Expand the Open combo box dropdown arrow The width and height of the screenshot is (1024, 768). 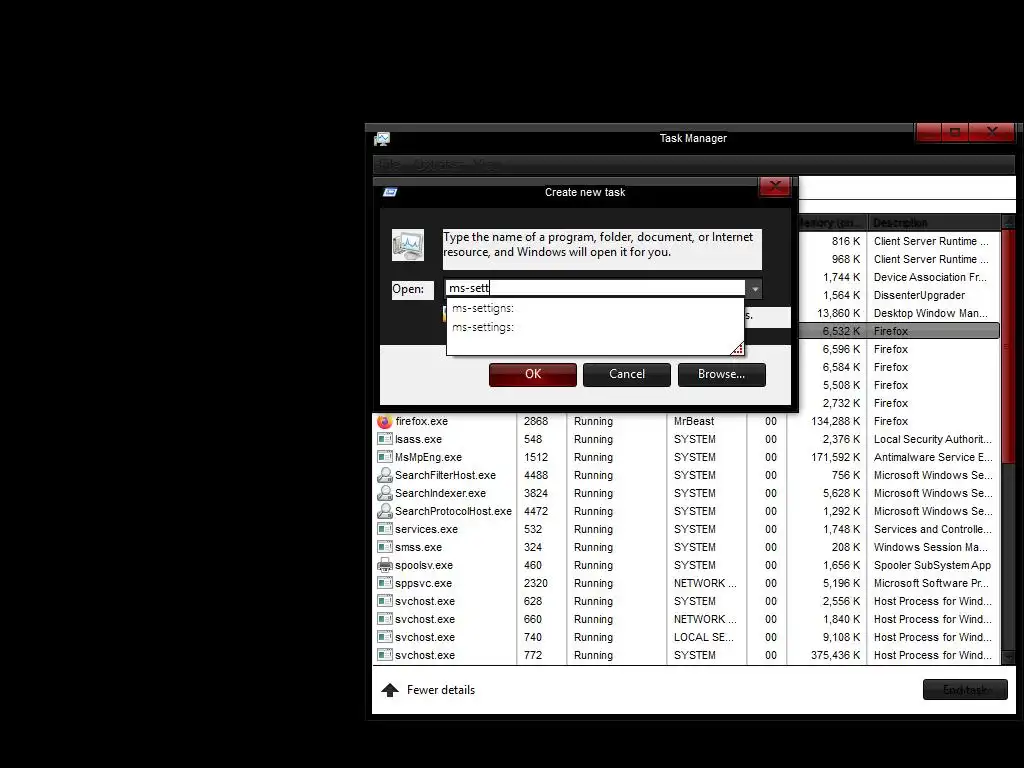pos(754,289)
